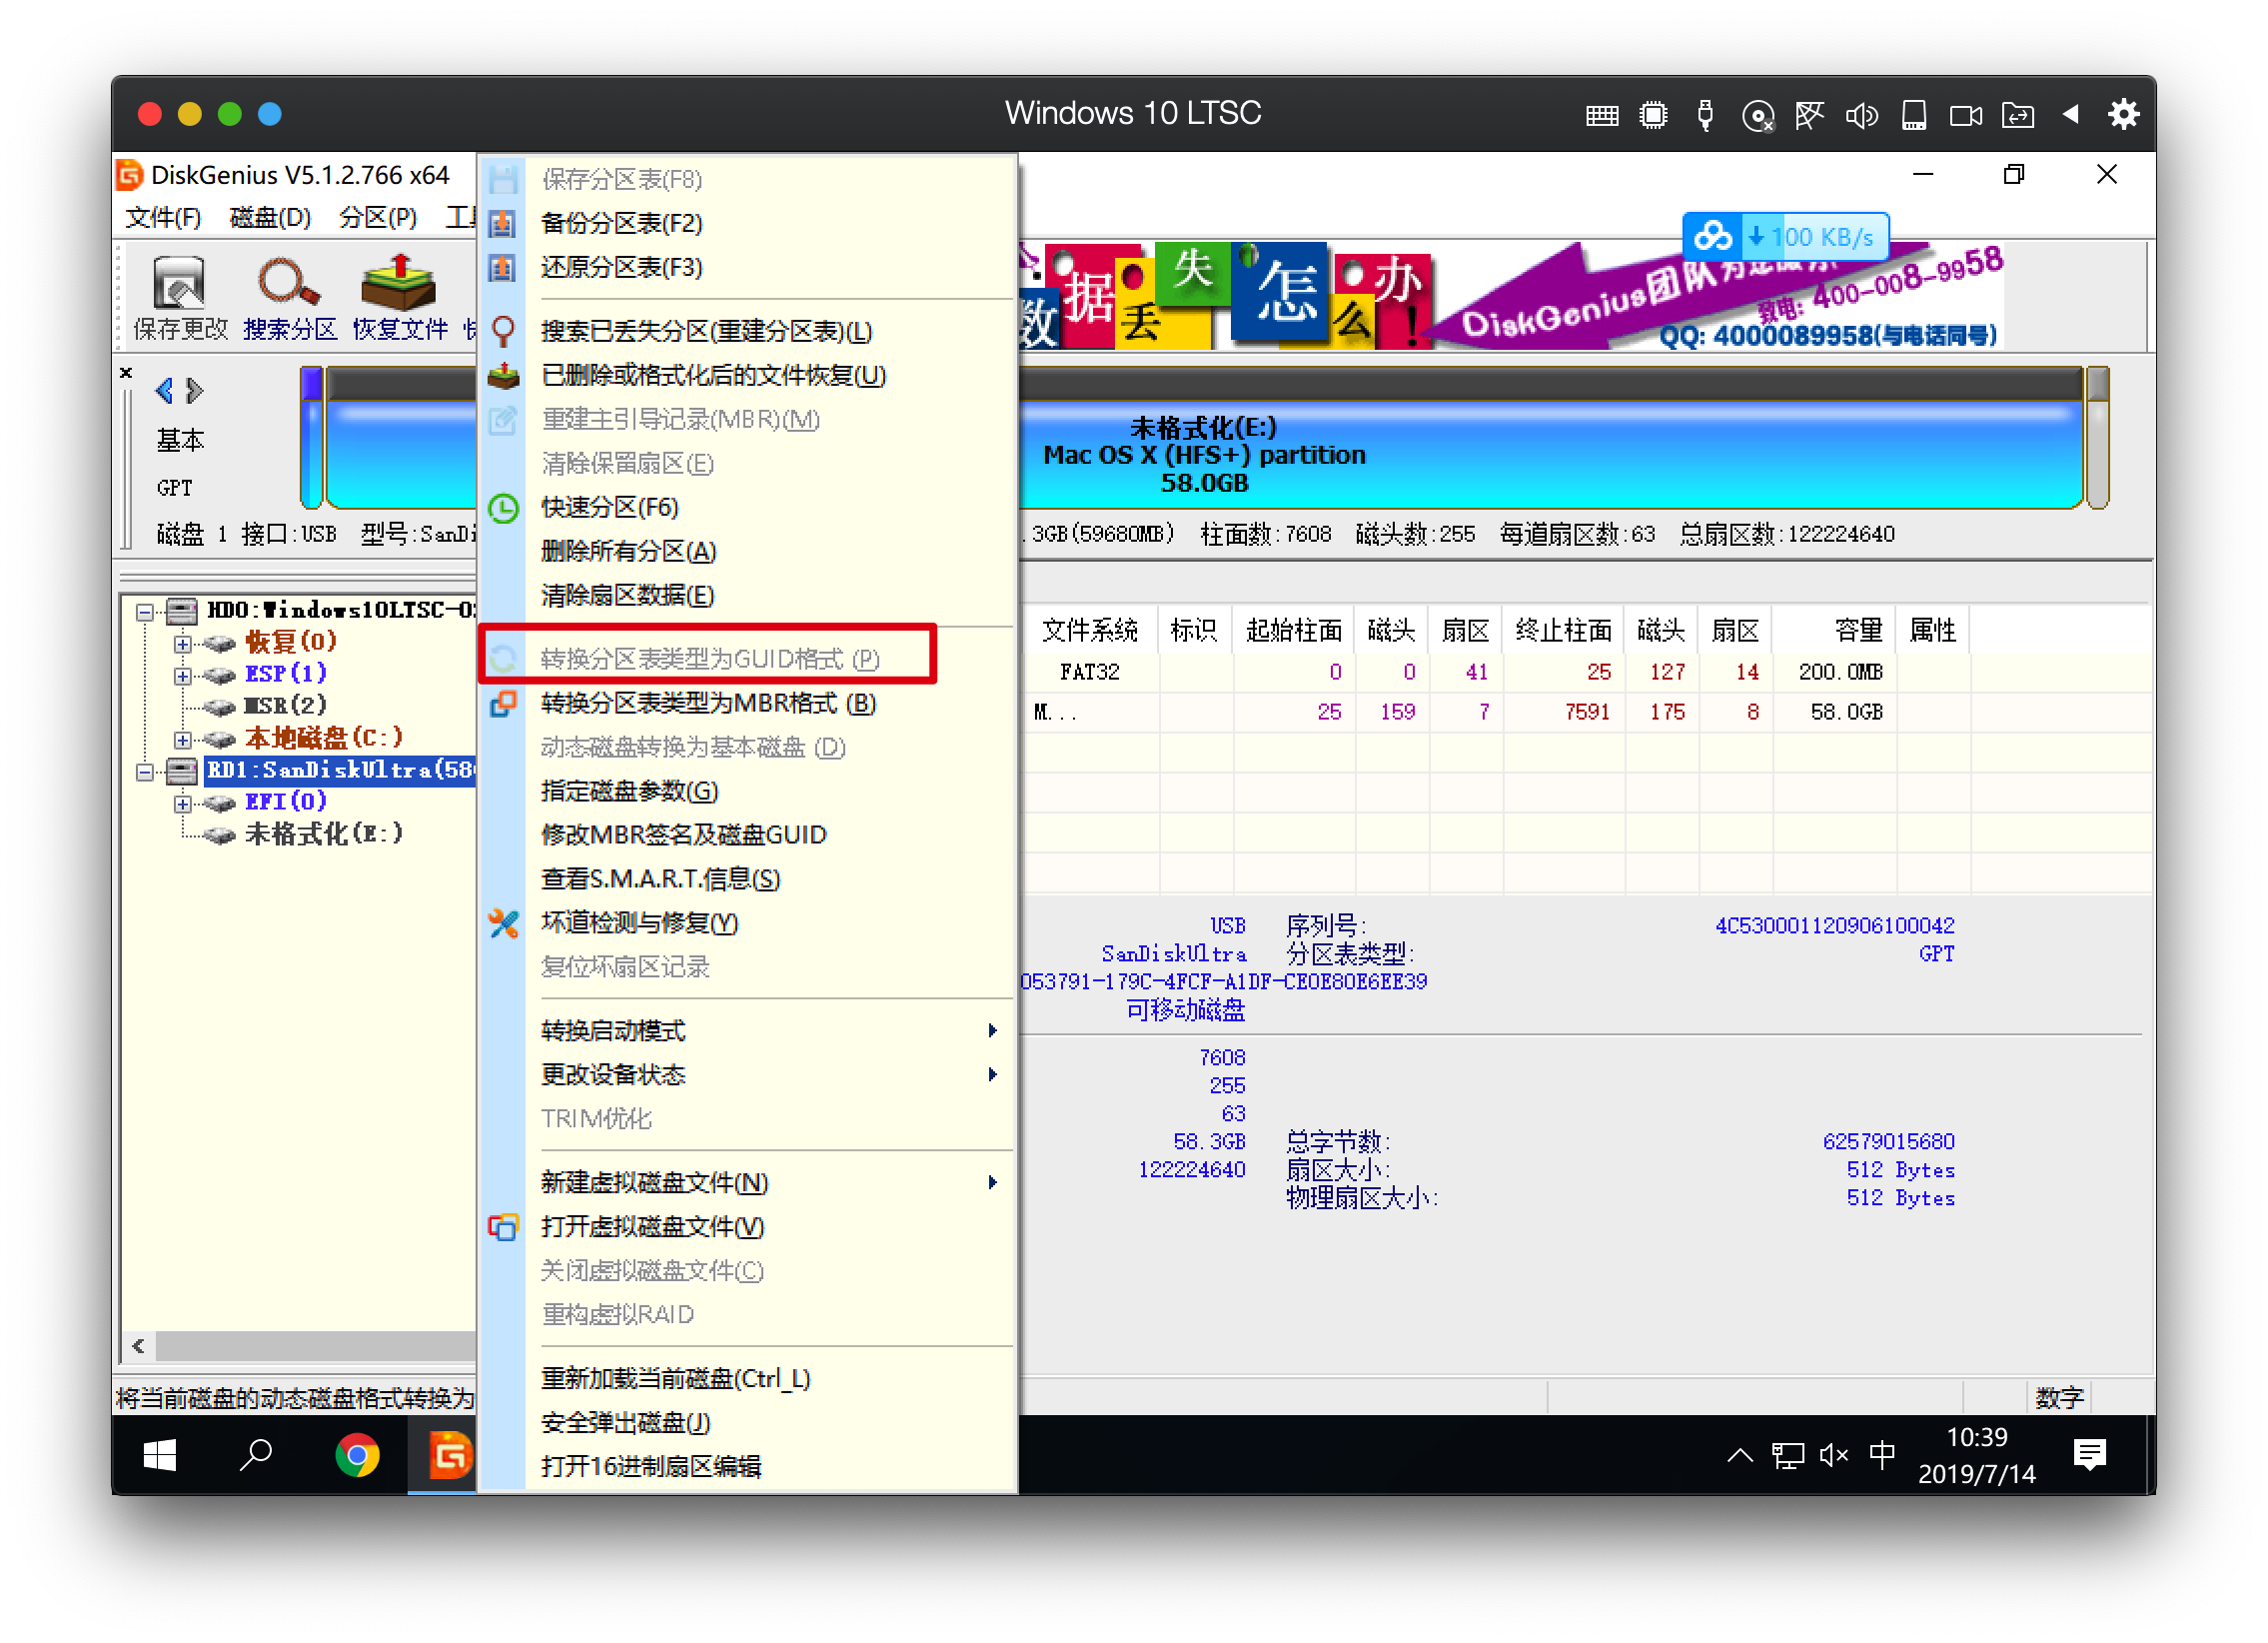Click the 文件系统 column header
Image resolution: width=2268 pixels, height=1643 pixels.
coord(1089,630)
